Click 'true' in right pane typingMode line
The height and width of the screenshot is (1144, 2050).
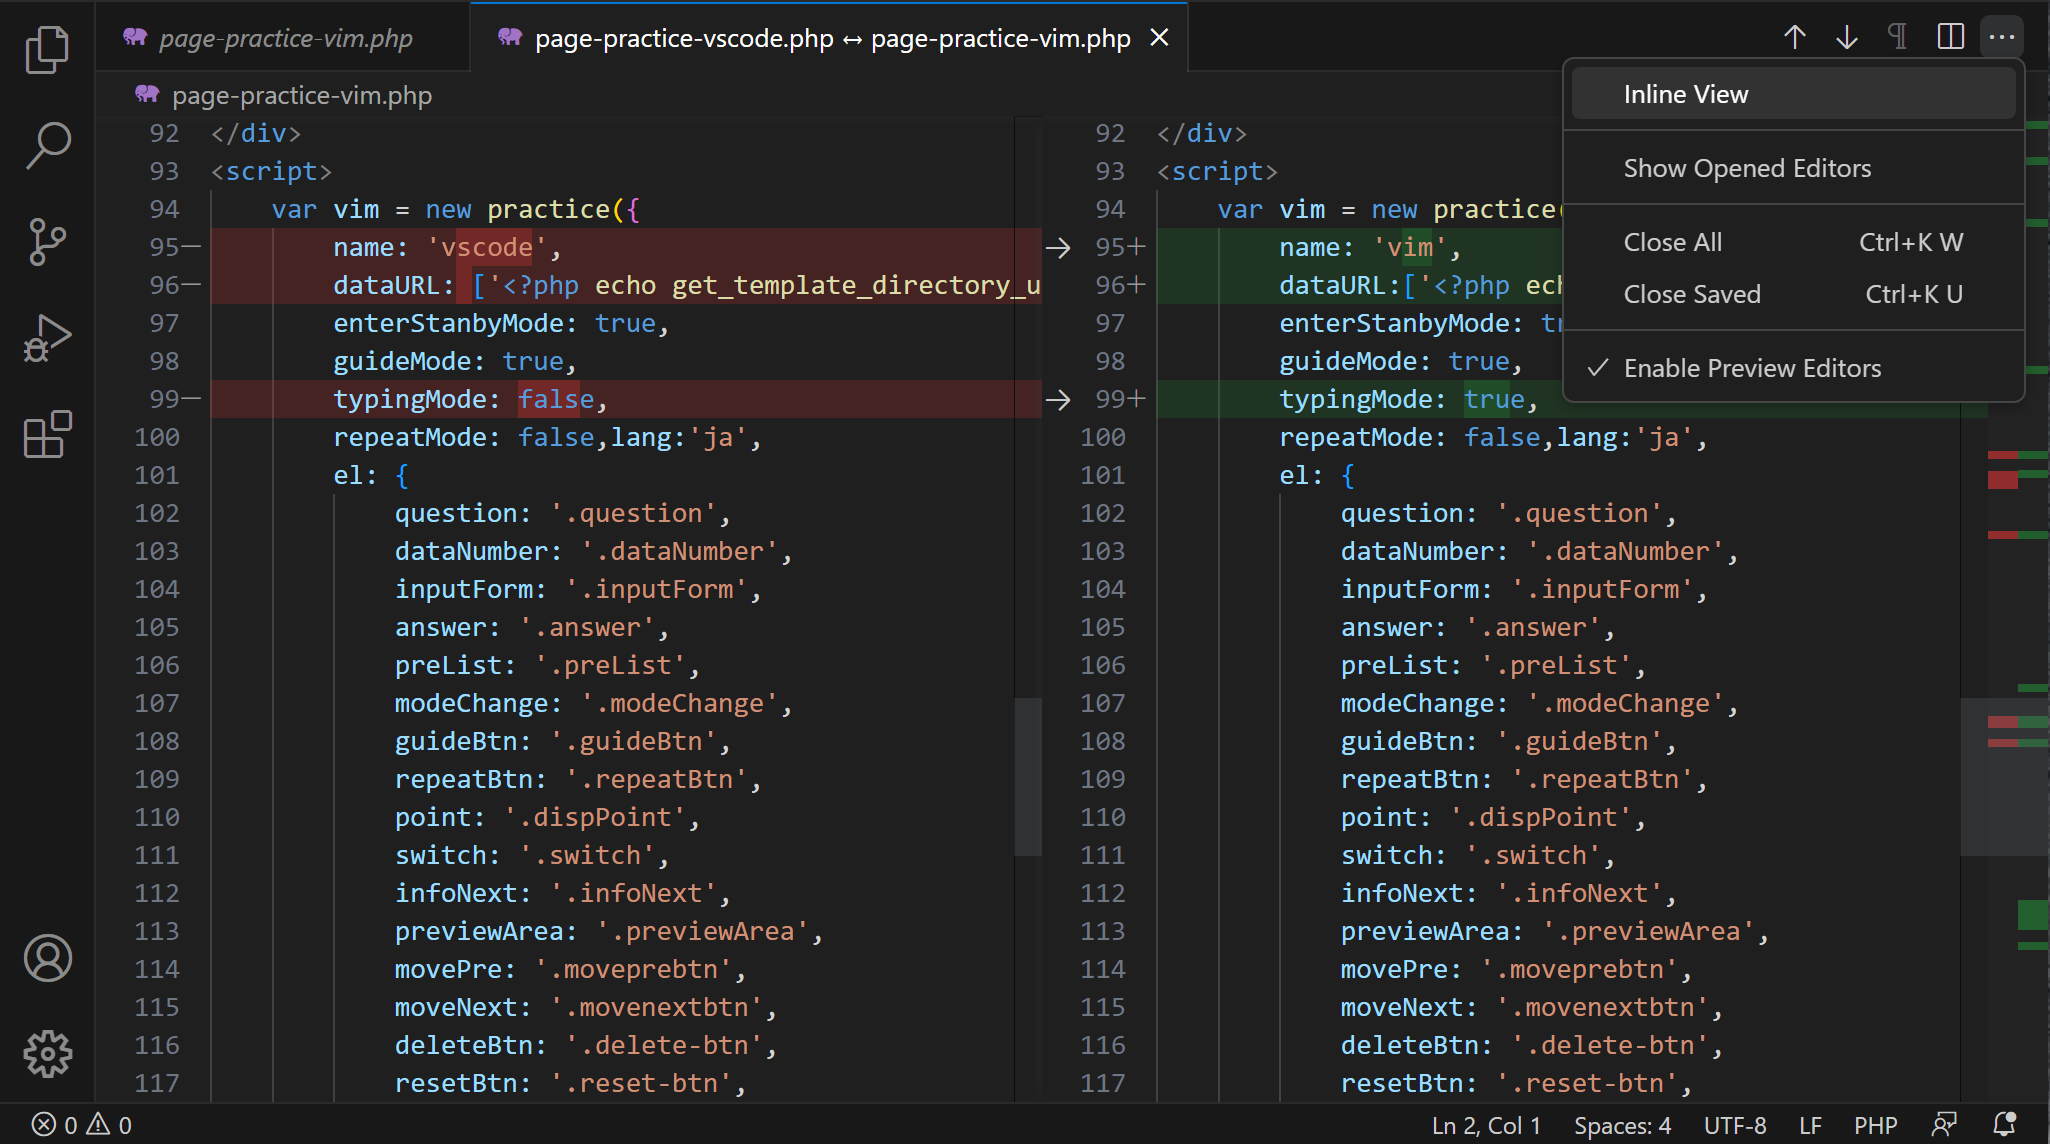(1494, 399)
